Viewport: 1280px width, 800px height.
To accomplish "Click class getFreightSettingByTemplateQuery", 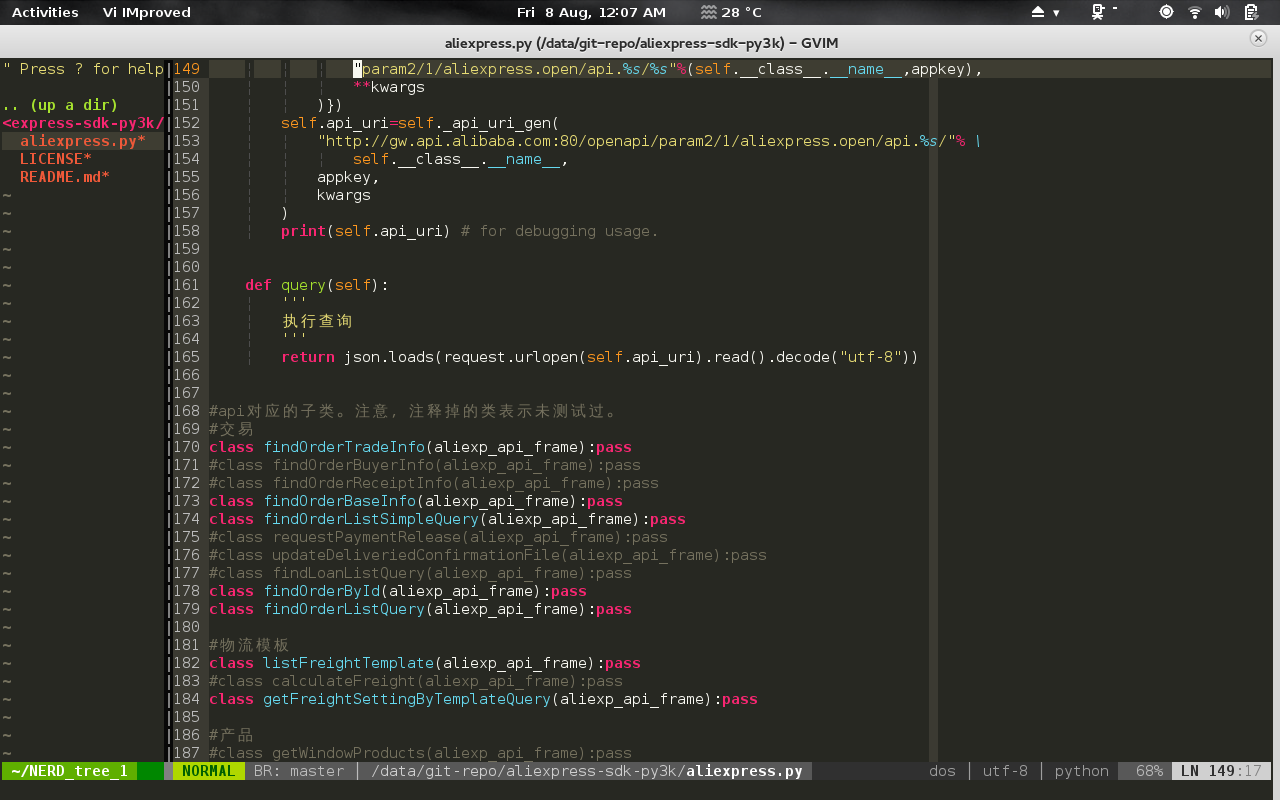I will [483, 699].
